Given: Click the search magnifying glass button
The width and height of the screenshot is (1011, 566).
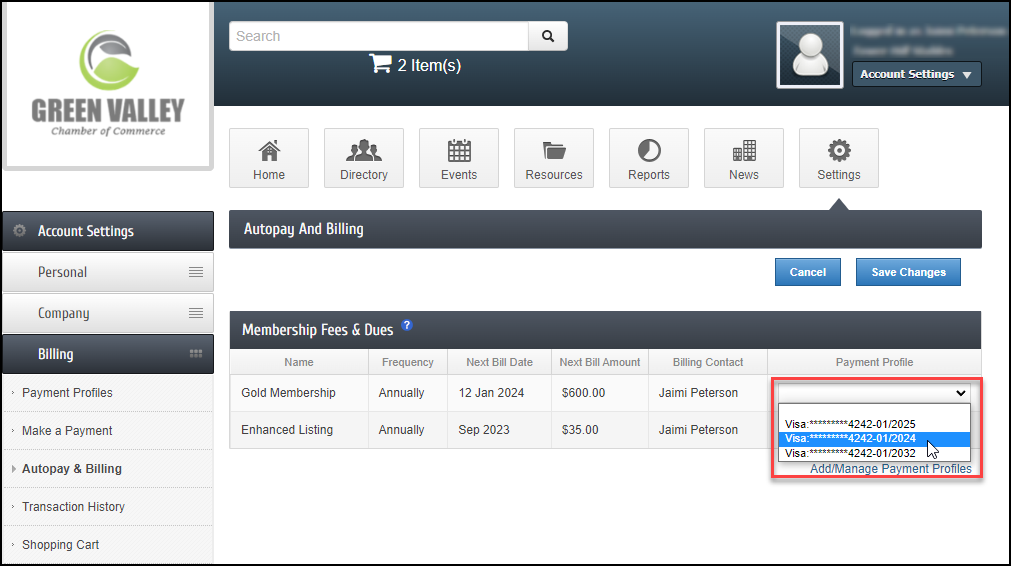Looking at the screenshot, I should coord(547,36).
